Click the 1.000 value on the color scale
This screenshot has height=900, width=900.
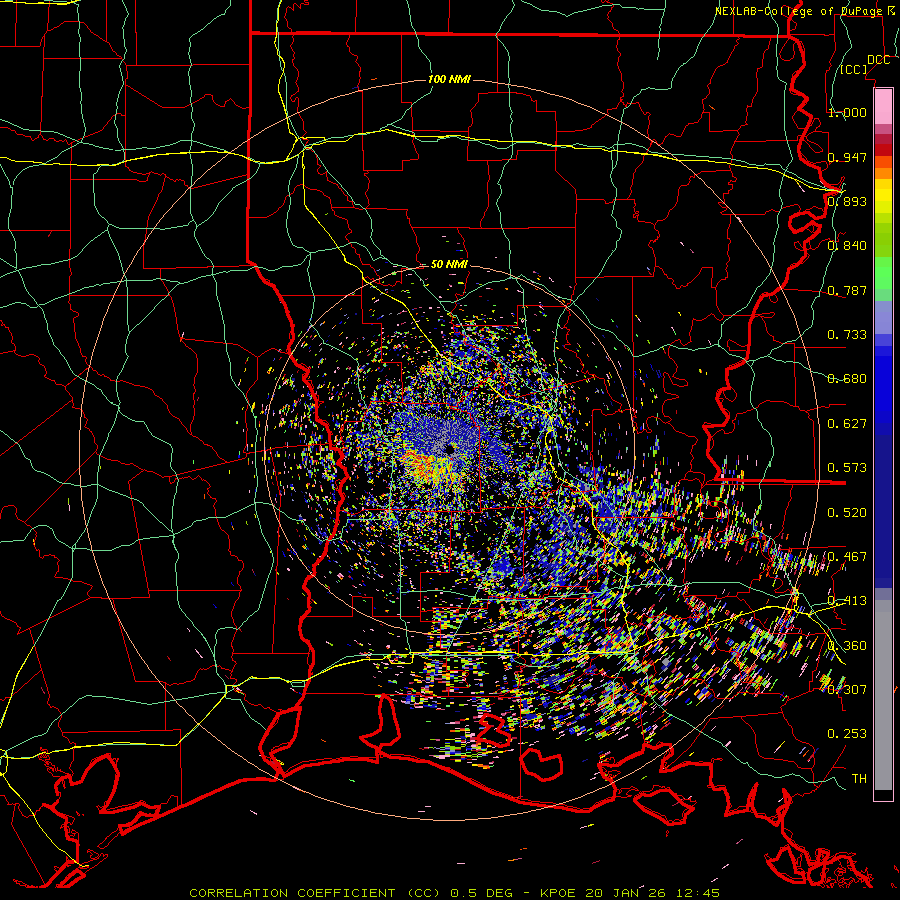click(x=847, y=112)
